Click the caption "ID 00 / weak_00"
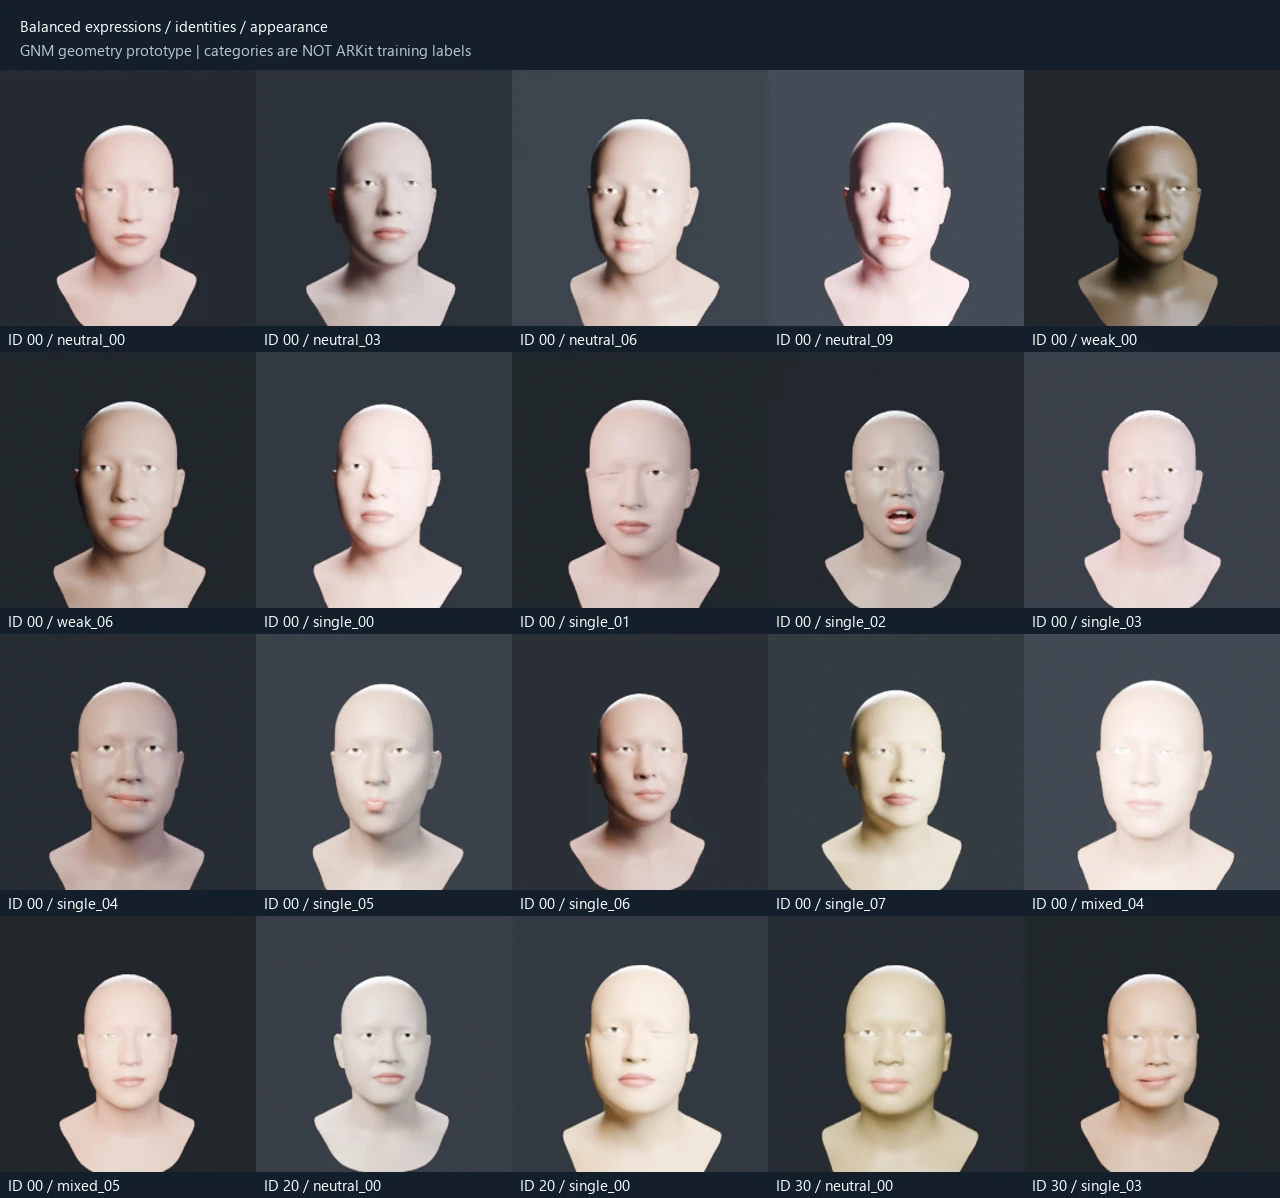Screen dimensions: 1280x1198 tap(1084, 340)
